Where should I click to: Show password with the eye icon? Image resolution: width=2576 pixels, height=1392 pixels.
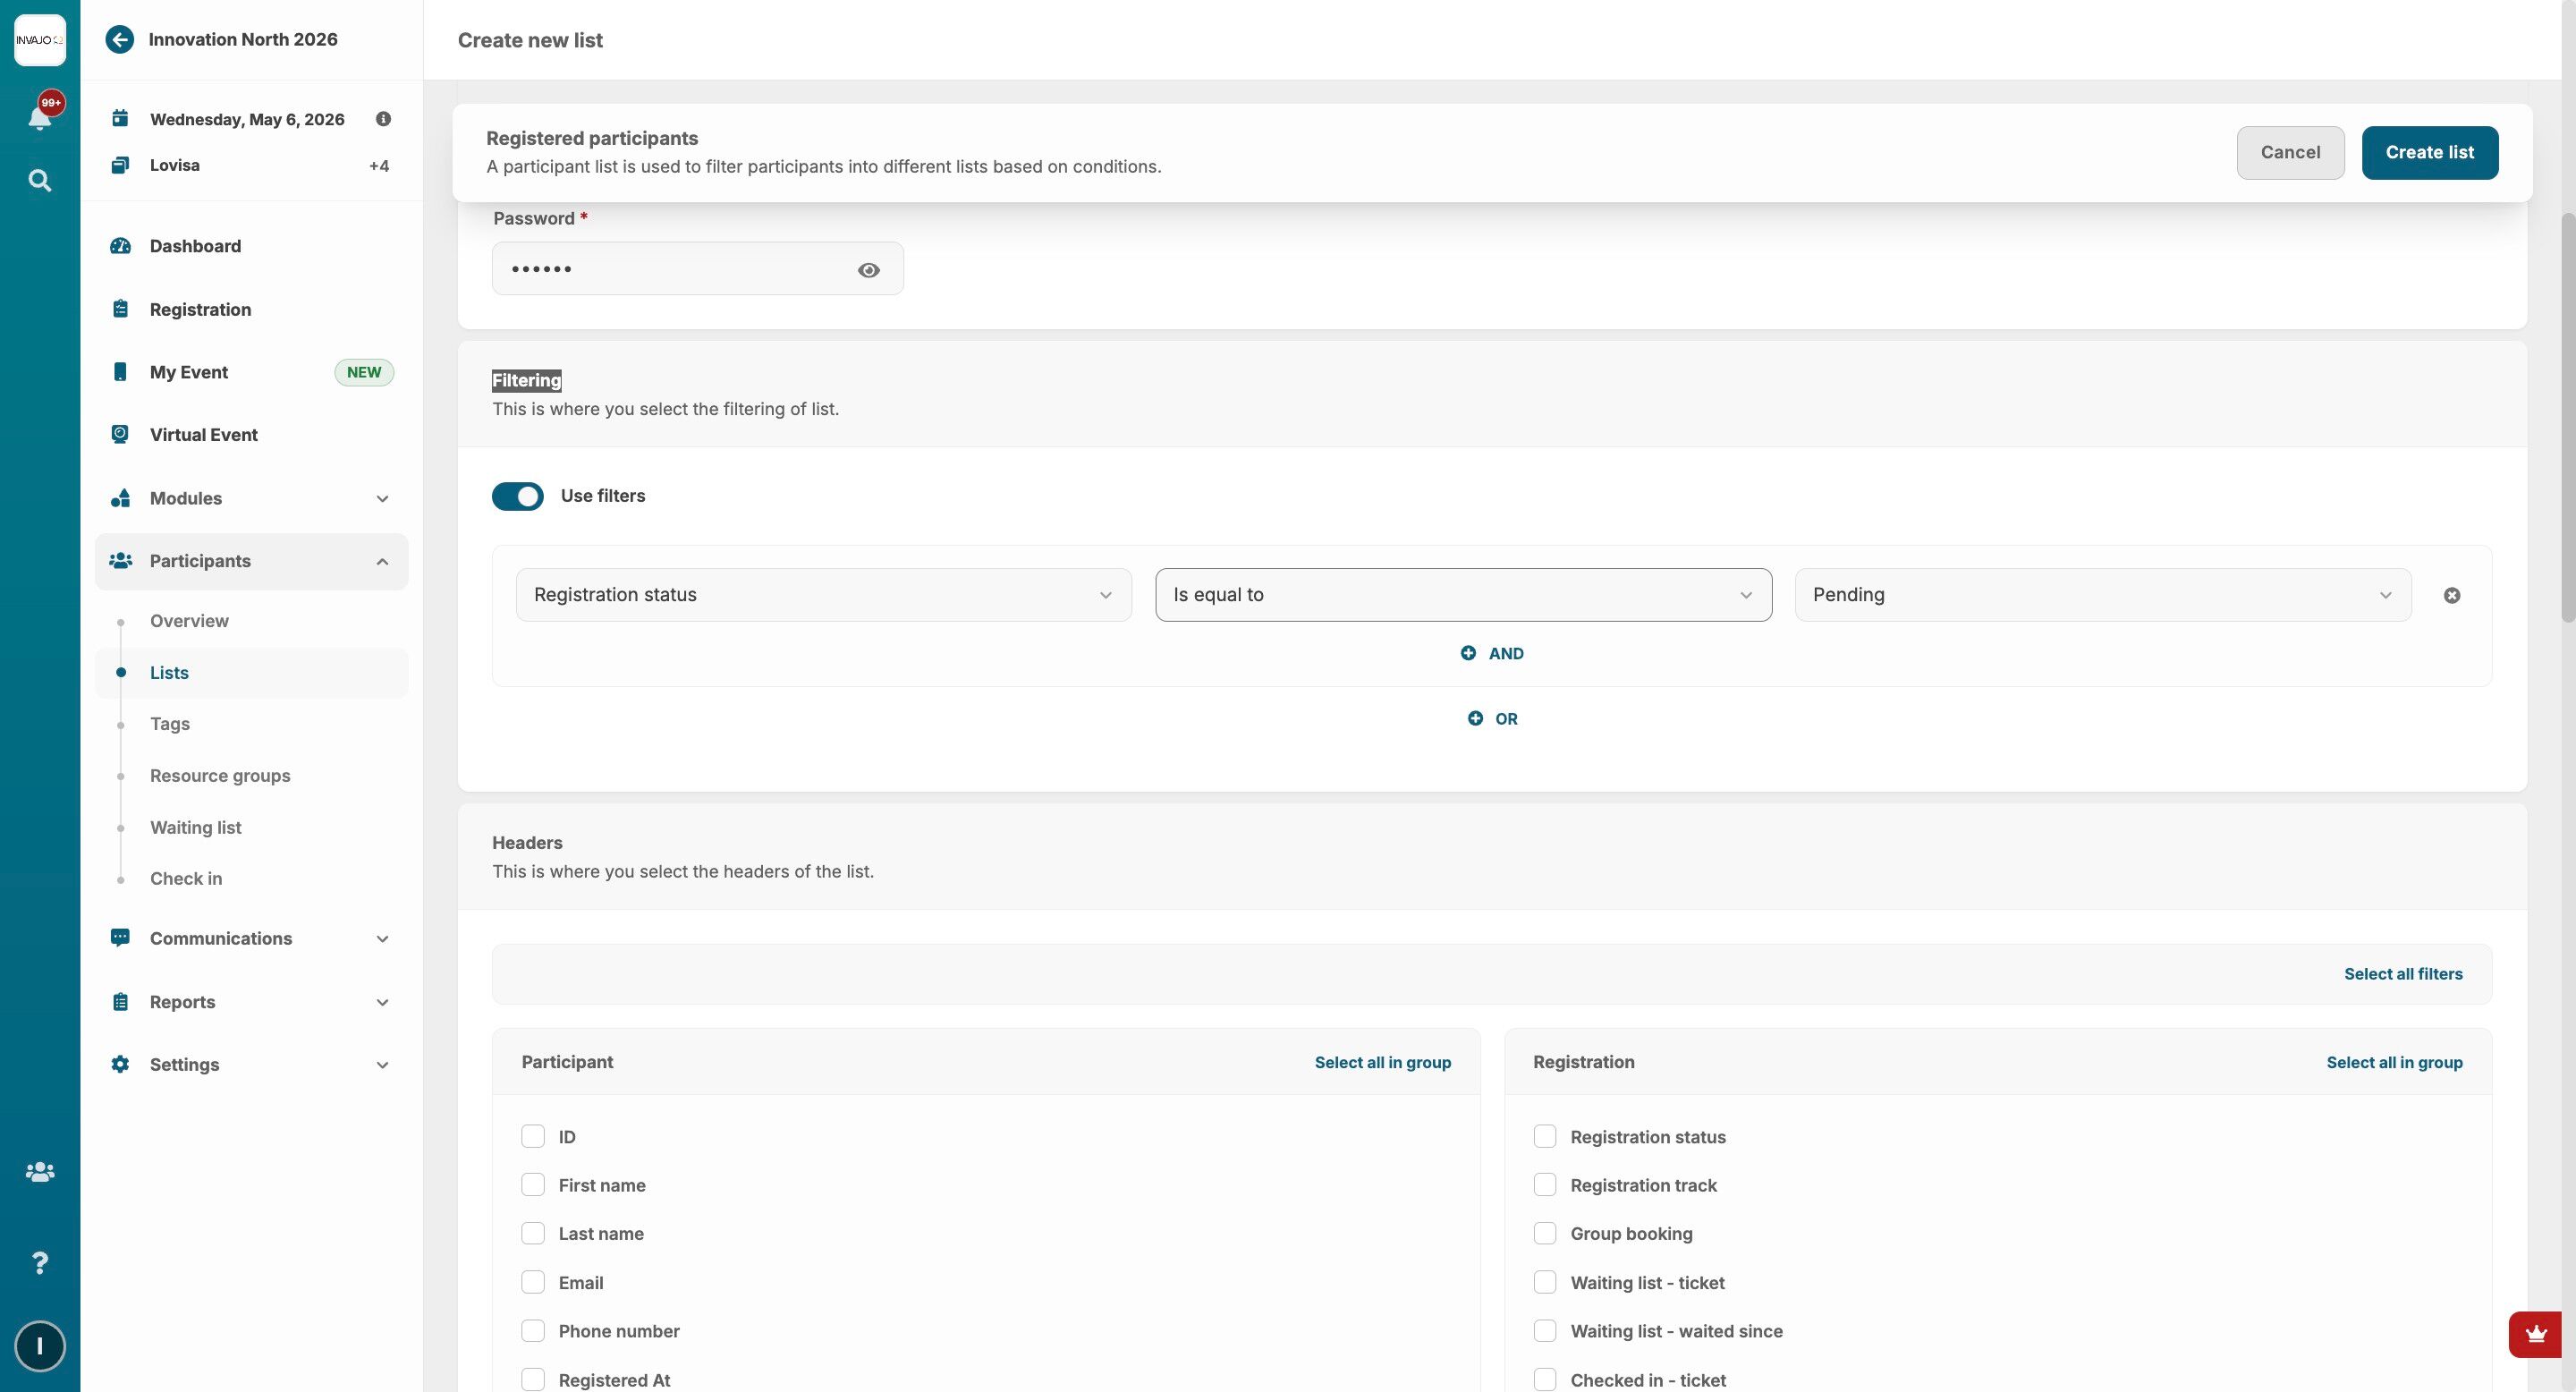coord(868,270)
